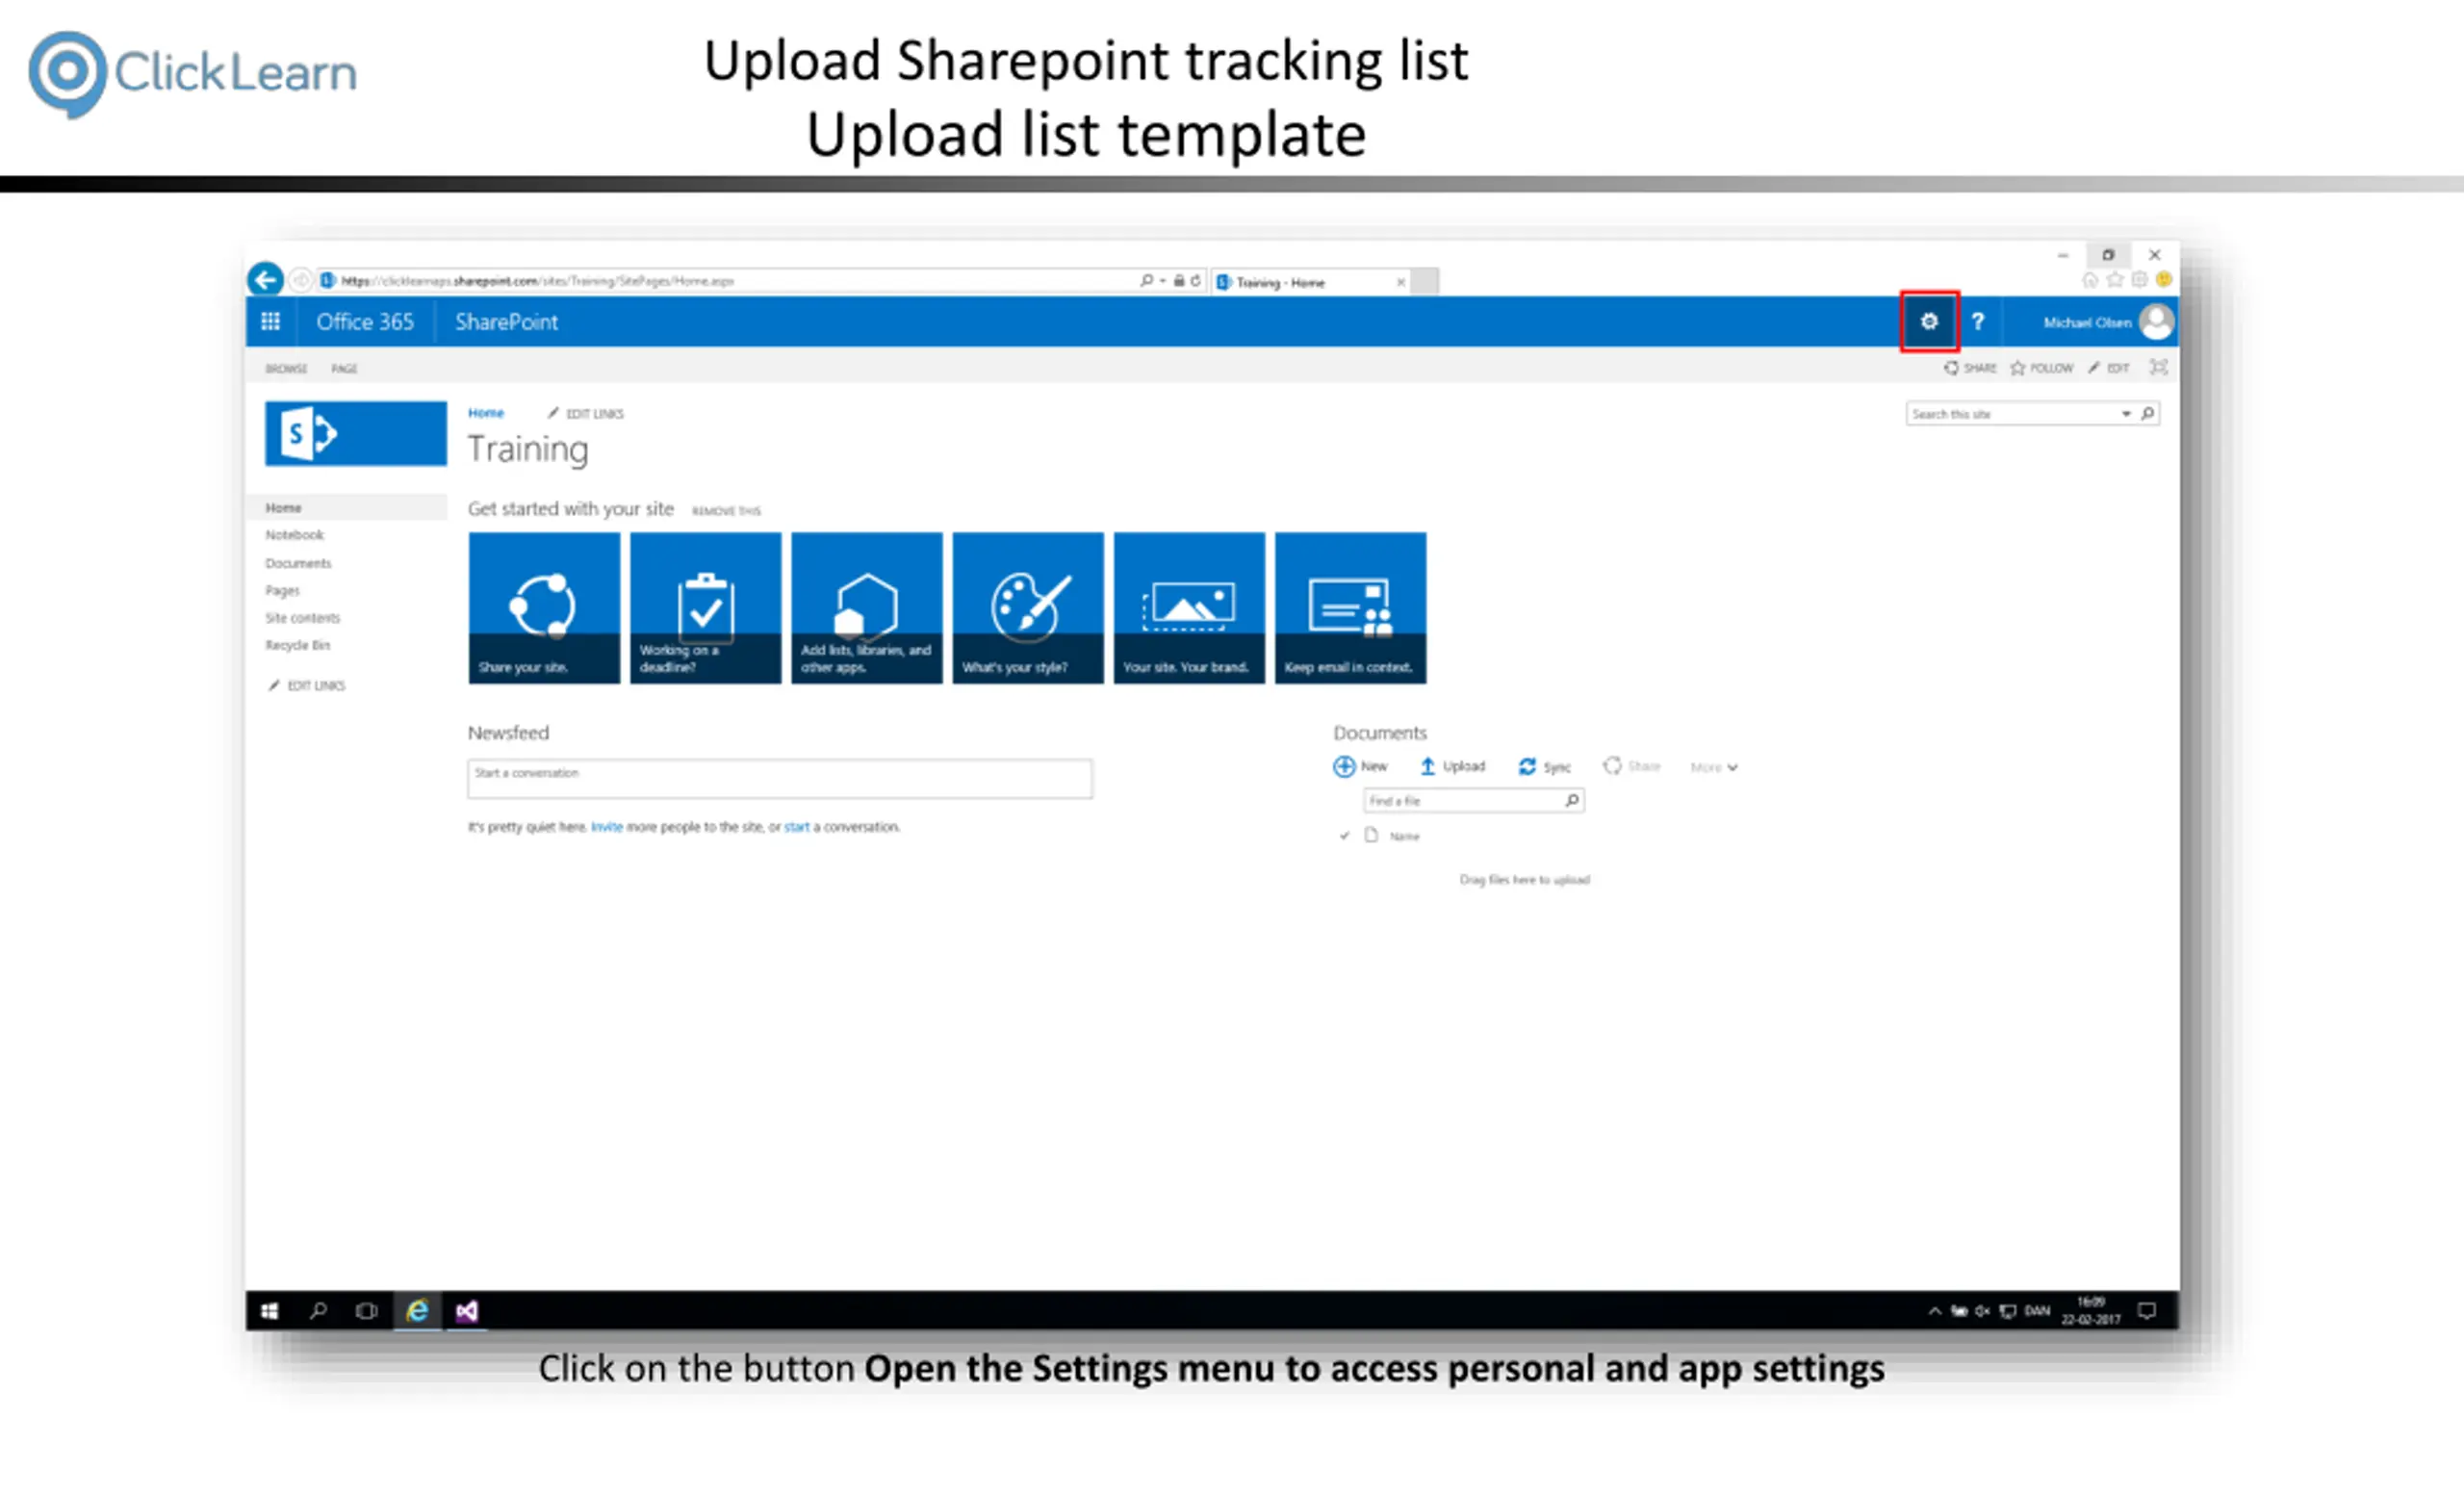Open the Help question mark

[1978, 321]
